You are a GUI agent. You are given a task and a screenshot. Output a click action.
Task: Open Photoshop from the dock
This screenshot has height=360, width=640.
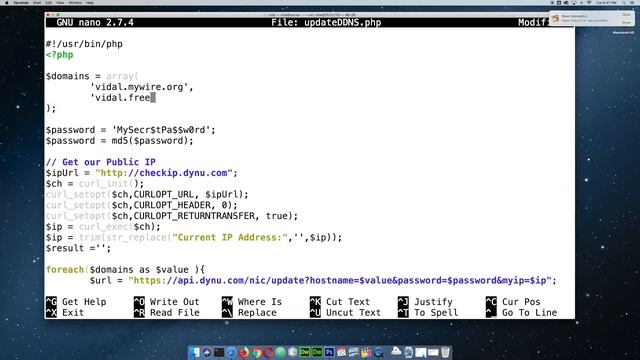click(x=329, y=352)
